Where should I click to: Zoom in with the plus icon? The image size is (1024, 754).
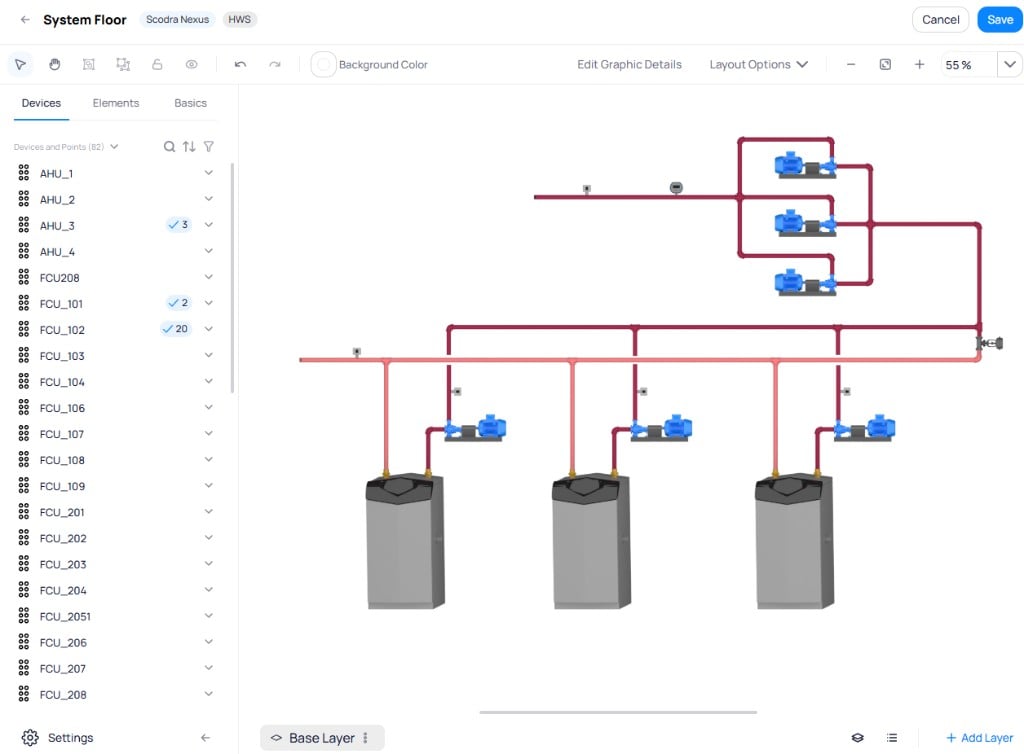pyautogui.click(x=919, y=65)
